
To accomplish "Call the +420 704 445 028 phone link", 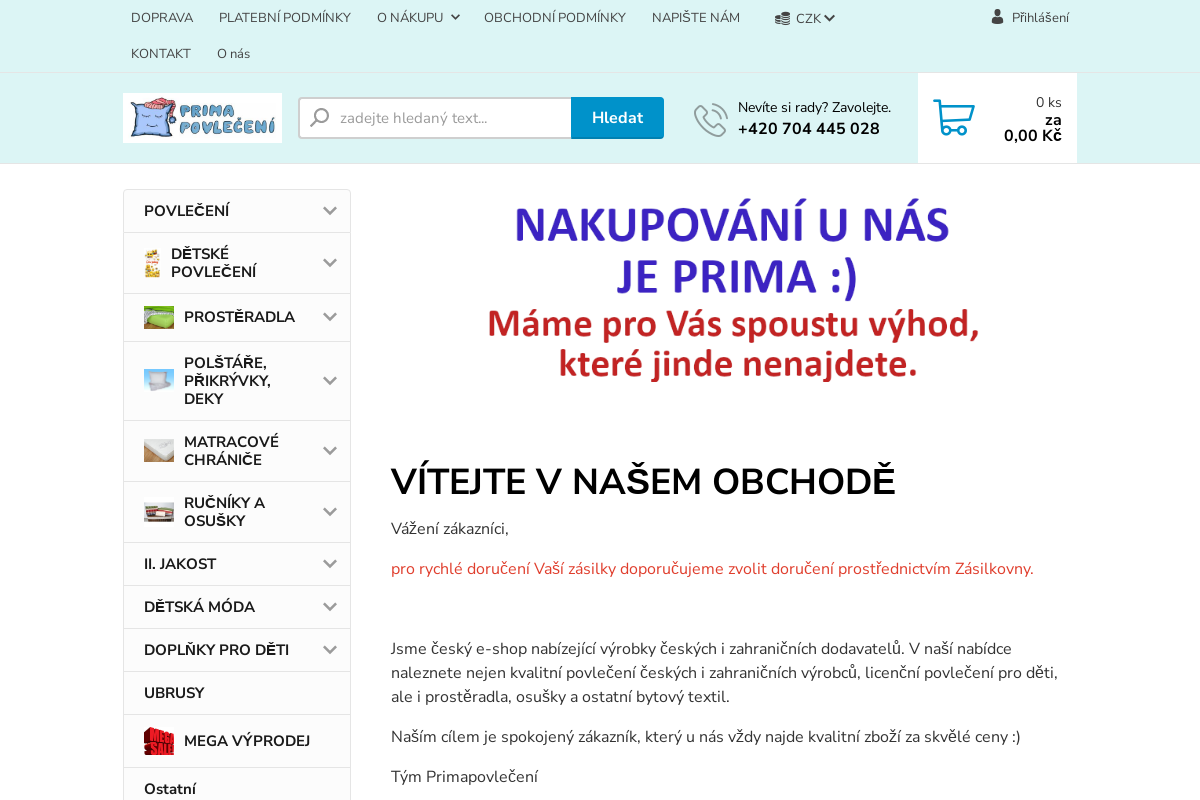I will tap(808, 128).
